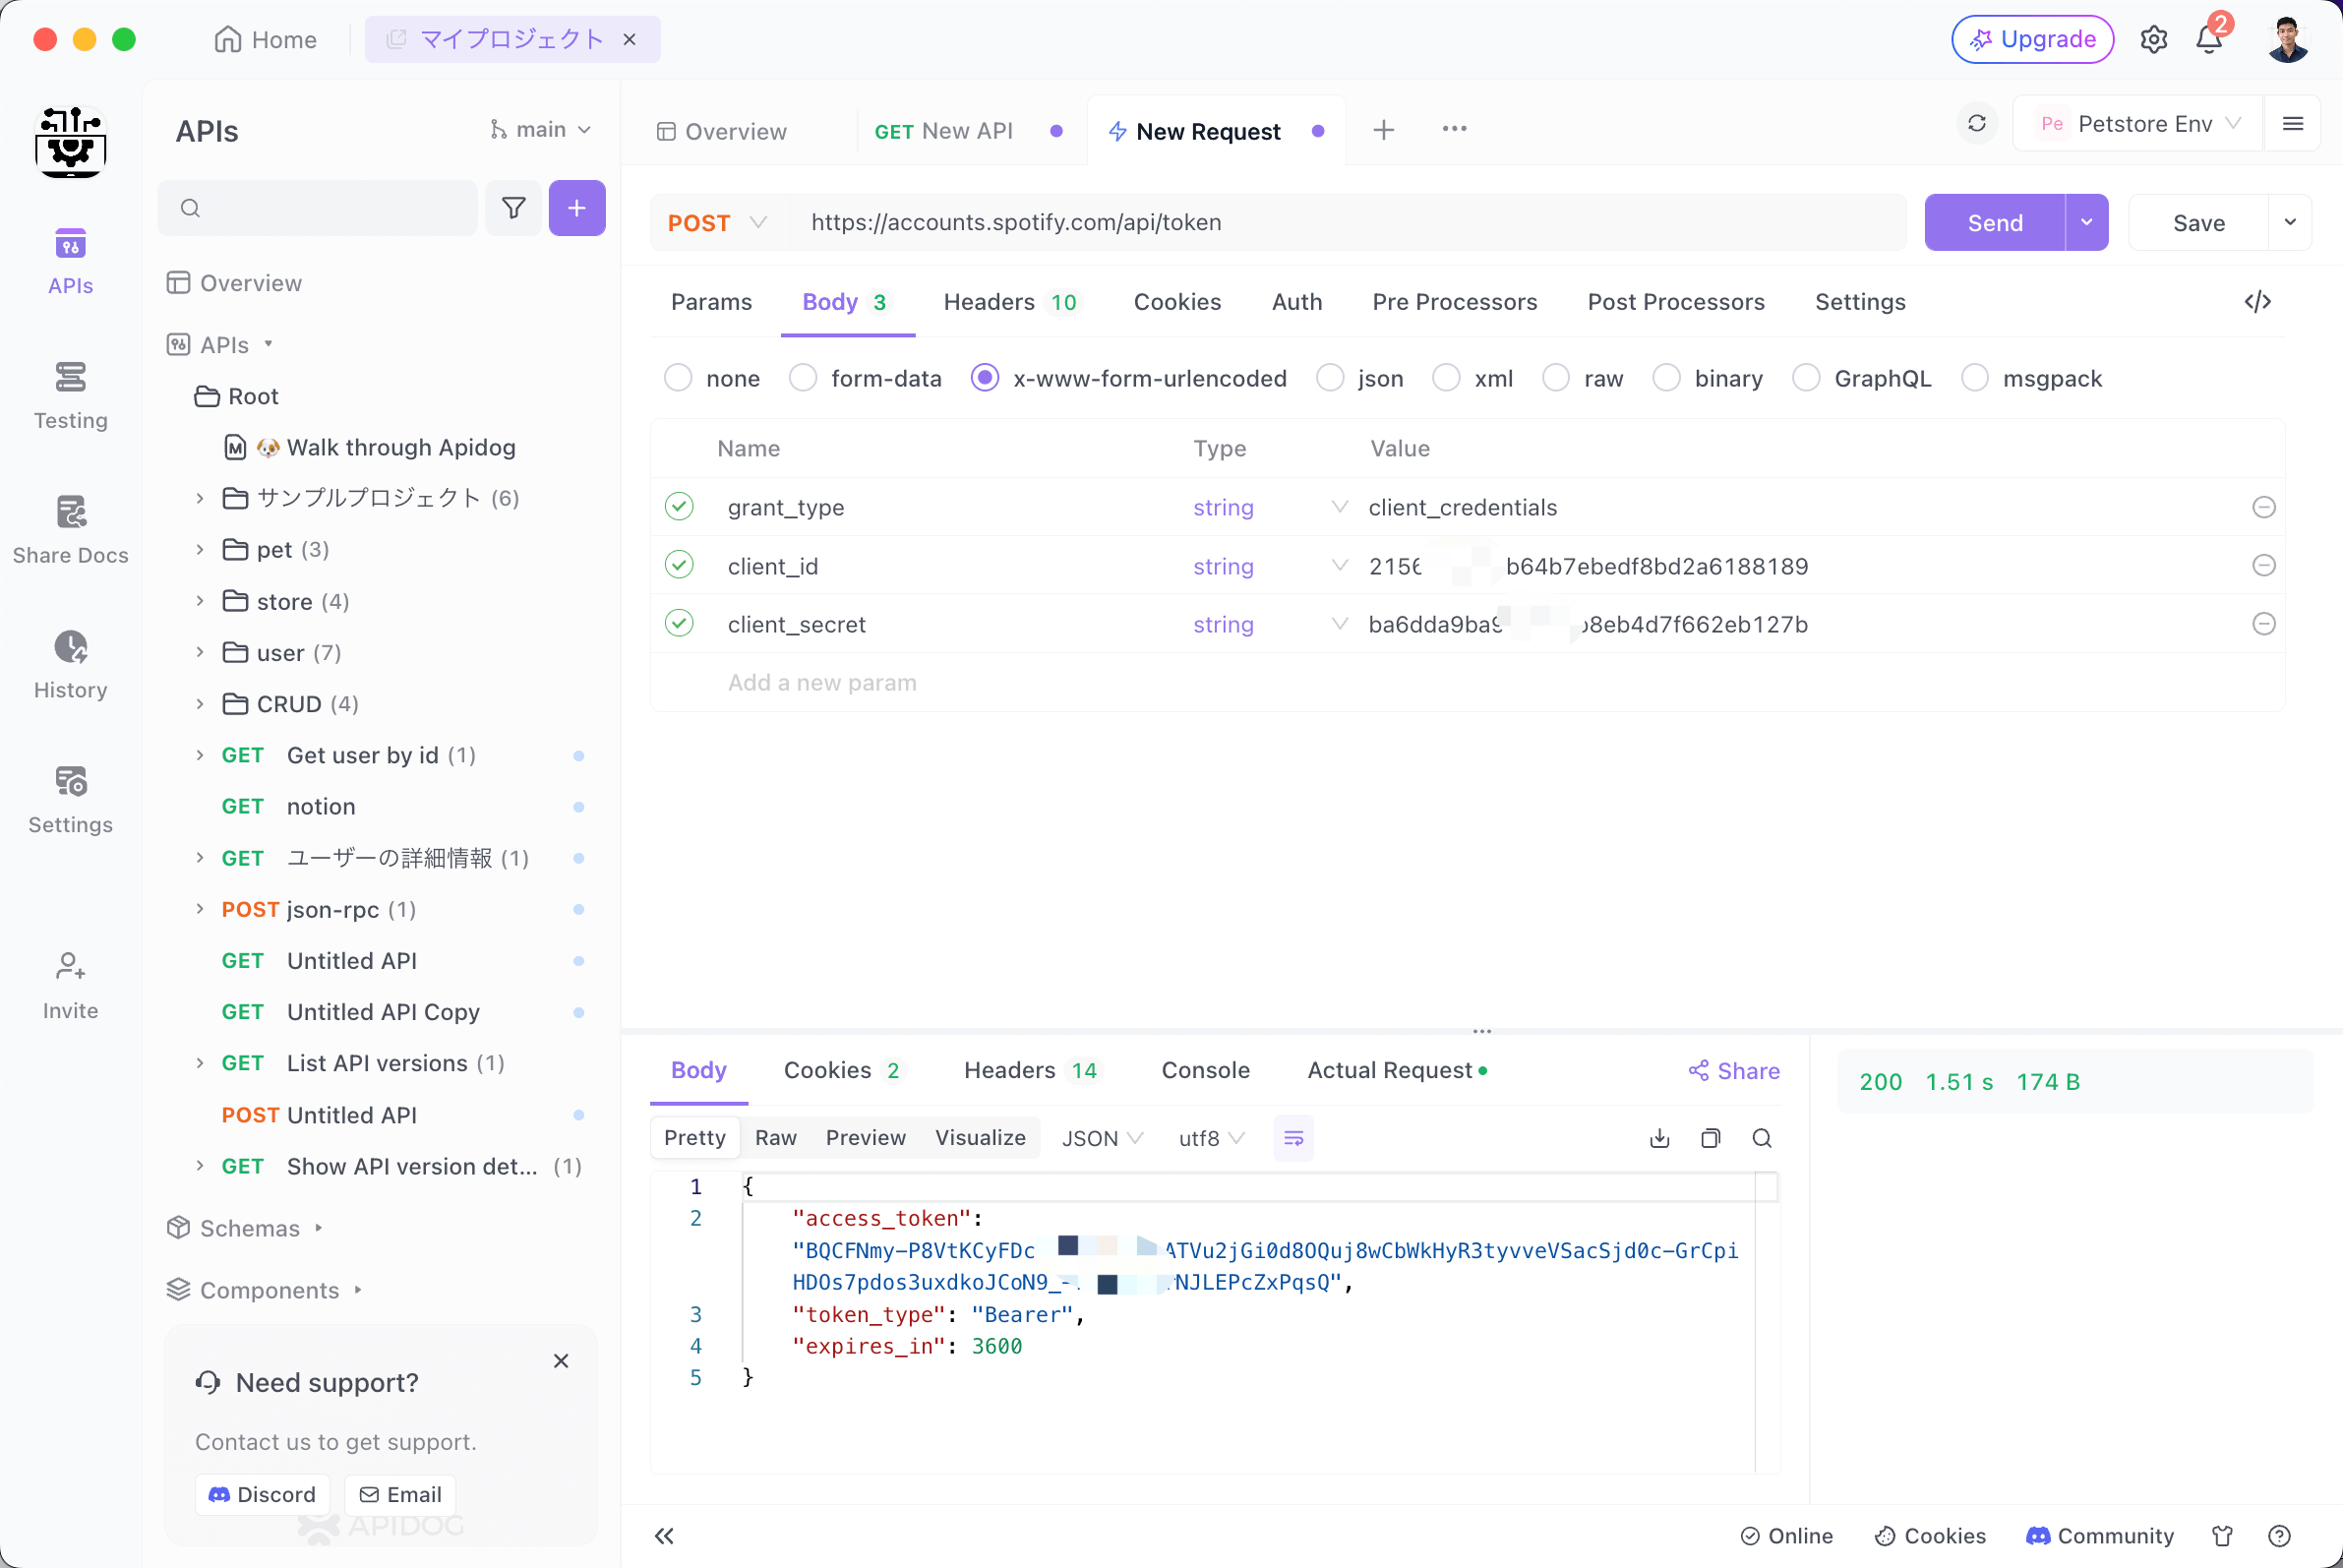This screenshot has width=2343, height=1568.
Task: Click the Send button
Action: coord(1994,222)
